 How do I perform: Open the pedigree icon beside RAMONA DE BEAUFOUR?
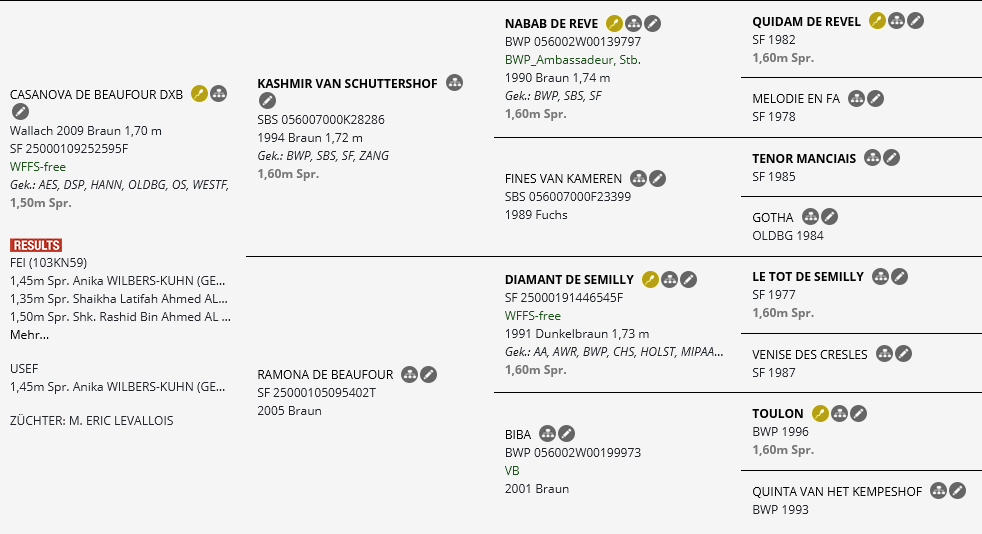click(x=409, y=375)
